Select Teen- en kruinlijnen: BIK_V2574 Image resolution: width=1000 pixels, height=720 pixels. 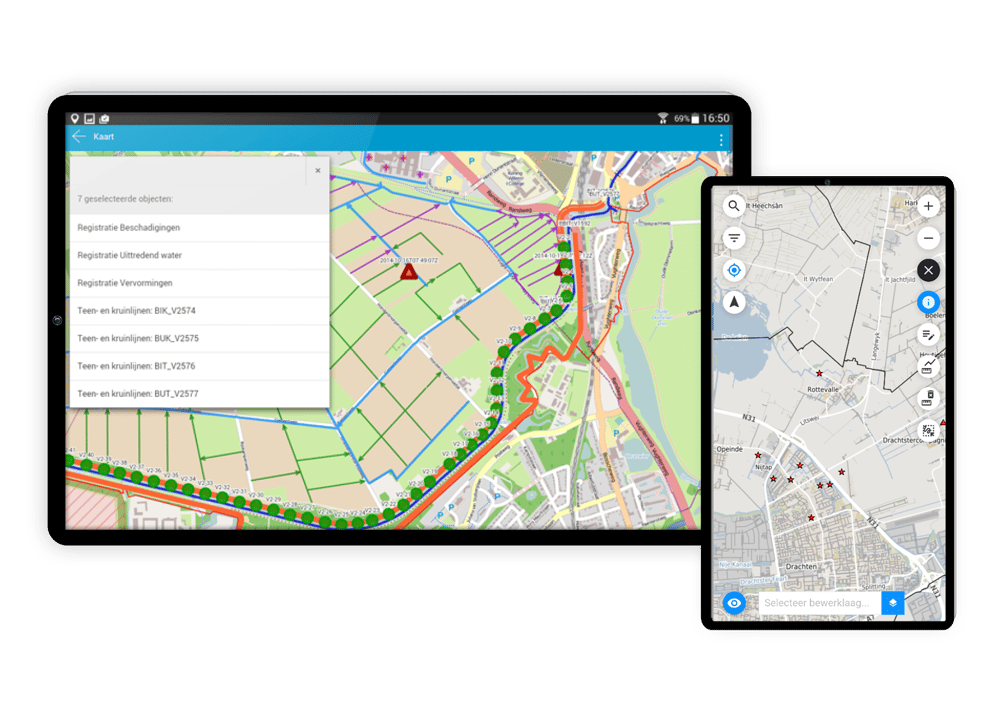[199, 311]
